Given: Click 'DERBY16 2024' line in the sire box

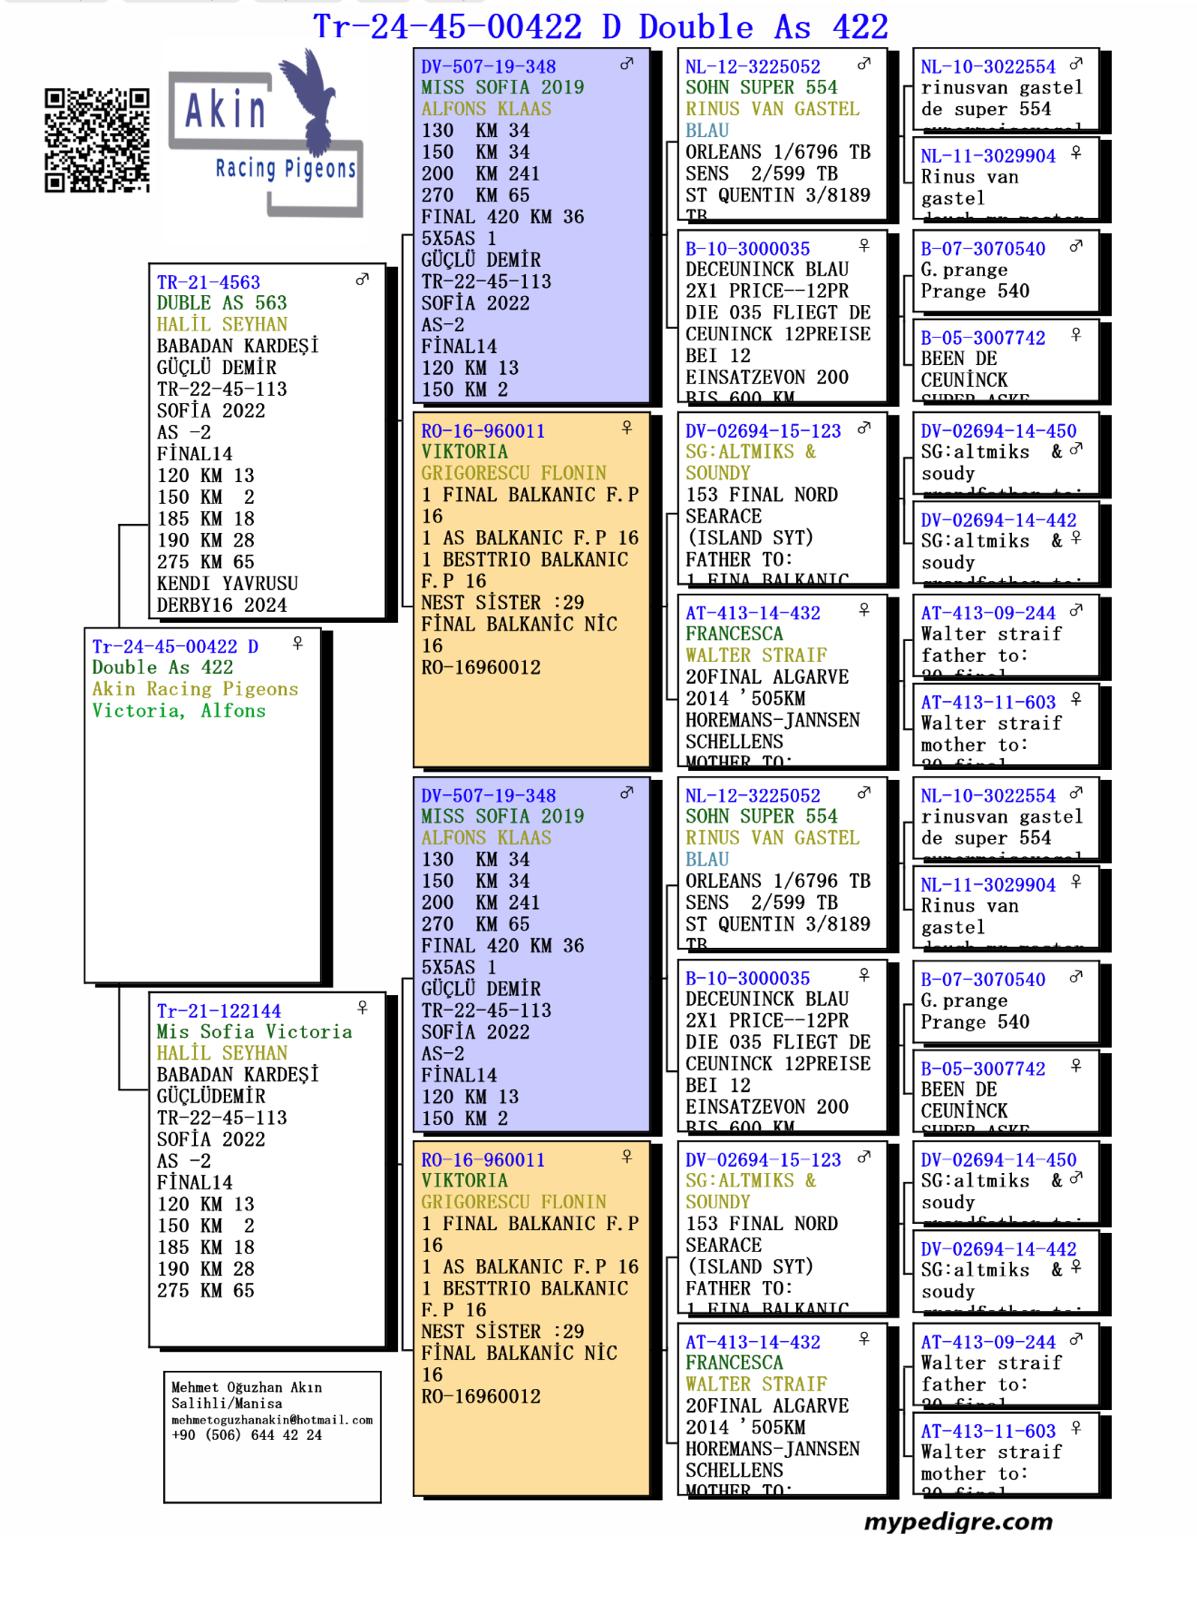Looking at the screenshot, I should [x=221, y=605].
